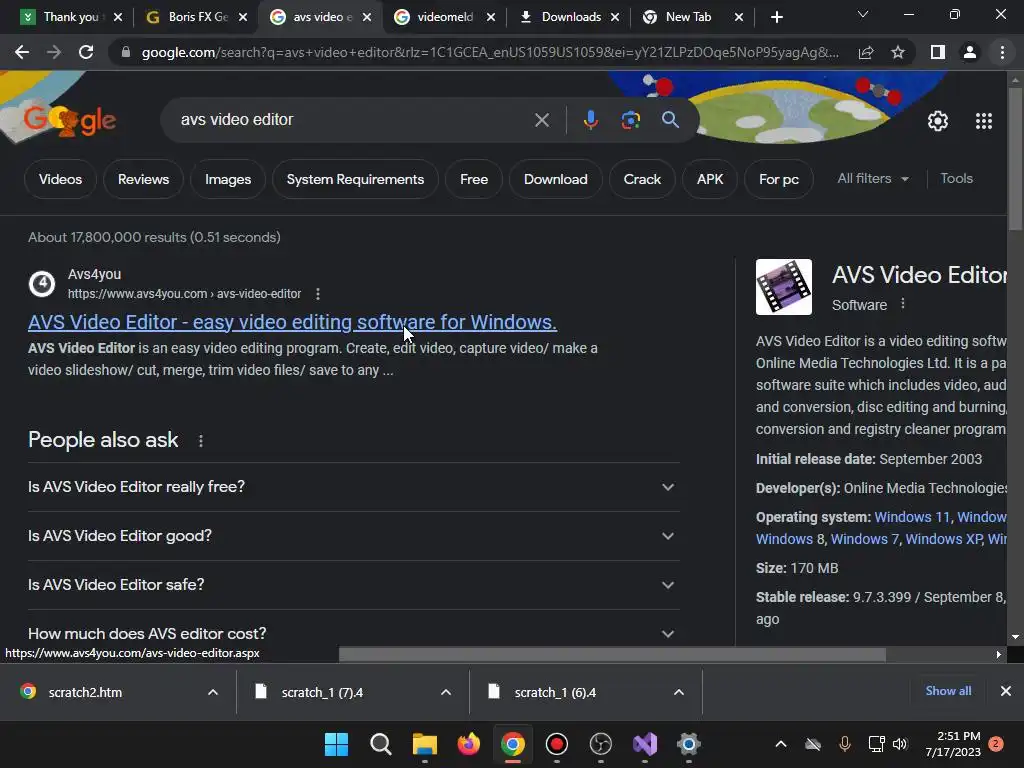
Task: Close the downloads bar
Action: pos(1006,691)
